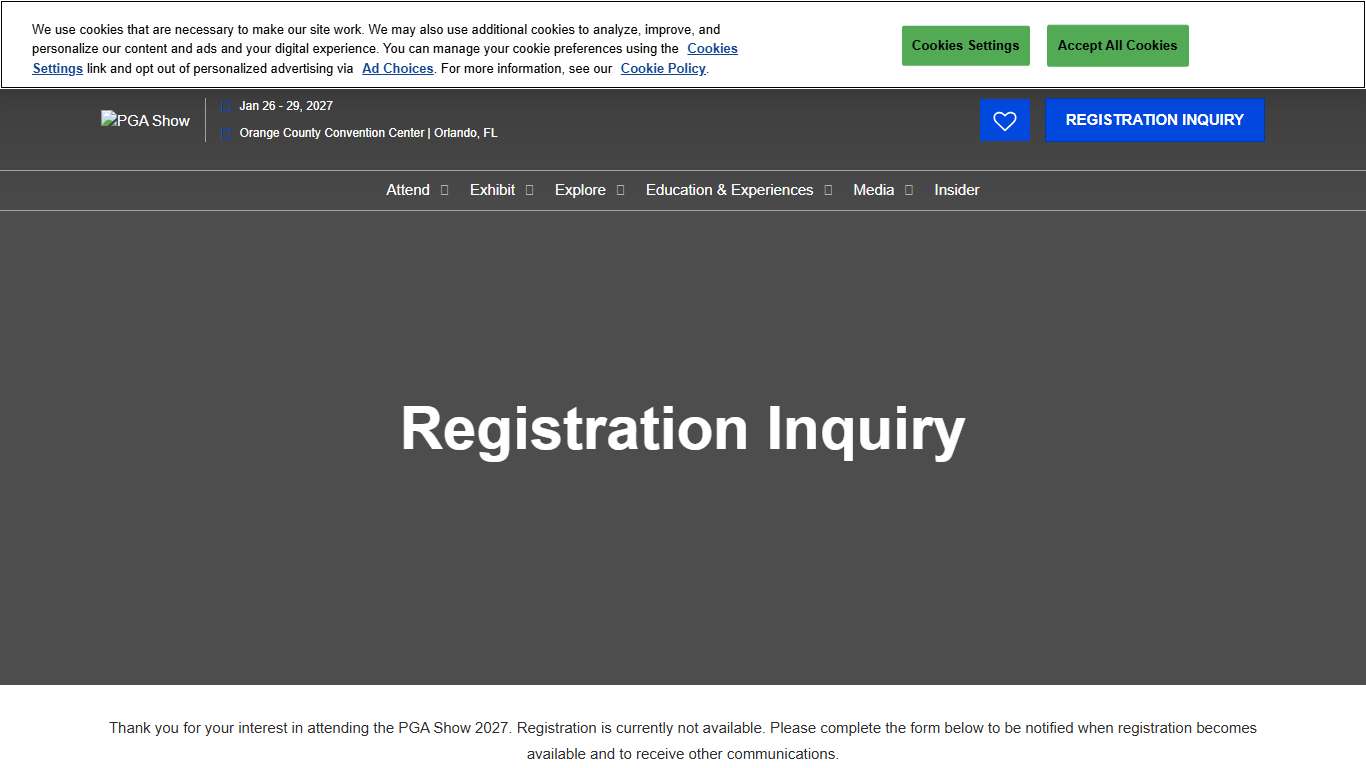The image size is (1366, 768).
Task: Click the heart favorites icon
Action: click(x=1004, y=120)
